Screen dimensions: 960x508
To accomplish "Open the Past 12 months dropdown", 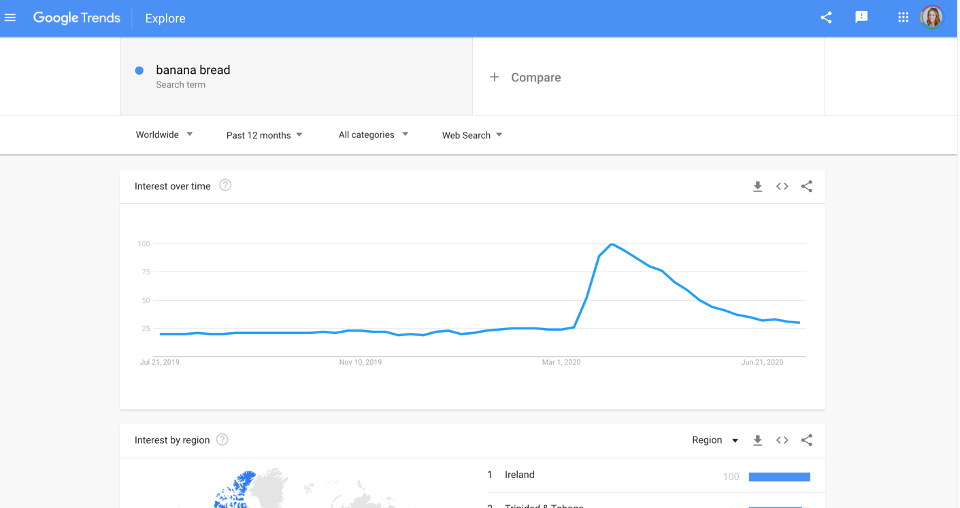I will pos(264,135).
